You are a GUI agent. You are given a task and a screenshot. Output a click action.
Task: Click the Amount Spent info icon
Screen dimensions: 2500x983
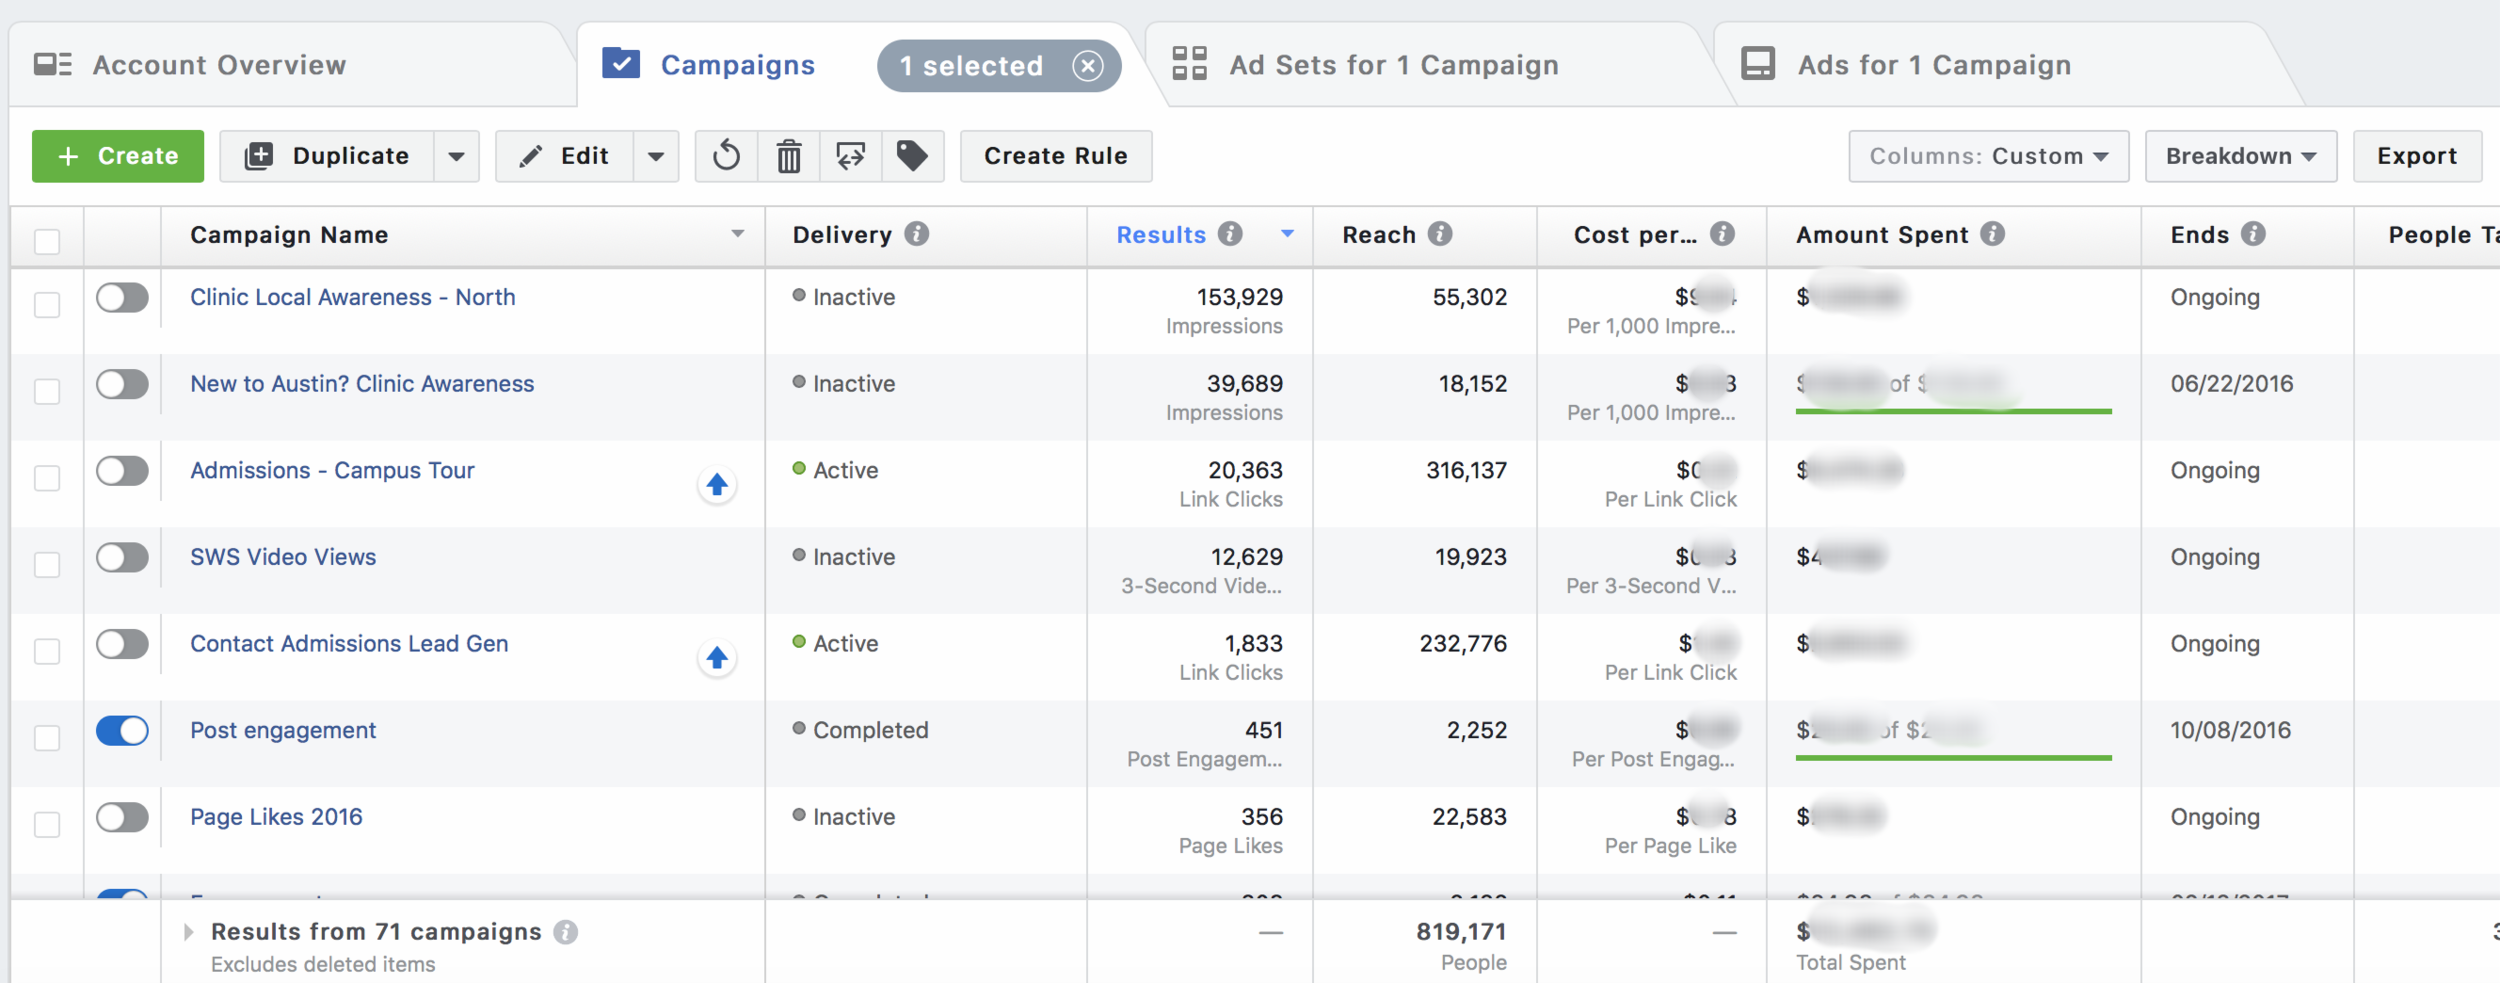(1993, 234)
